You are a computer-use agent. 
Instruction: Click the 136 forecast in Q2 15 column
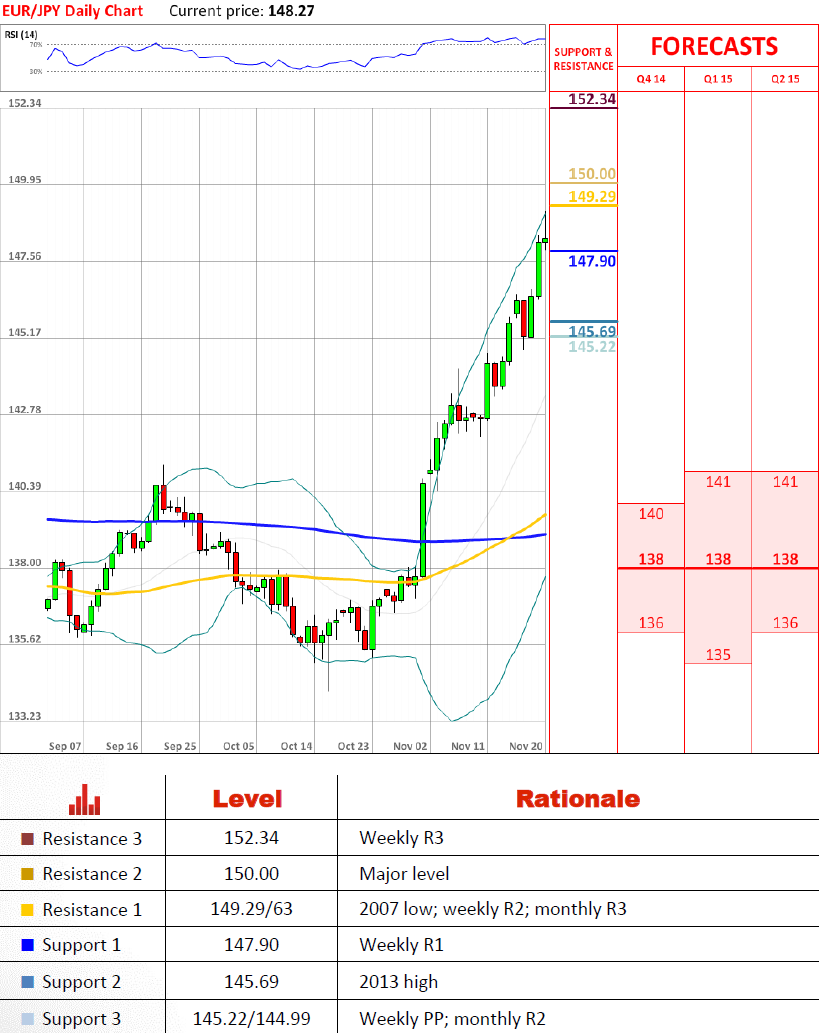[785, 623]
